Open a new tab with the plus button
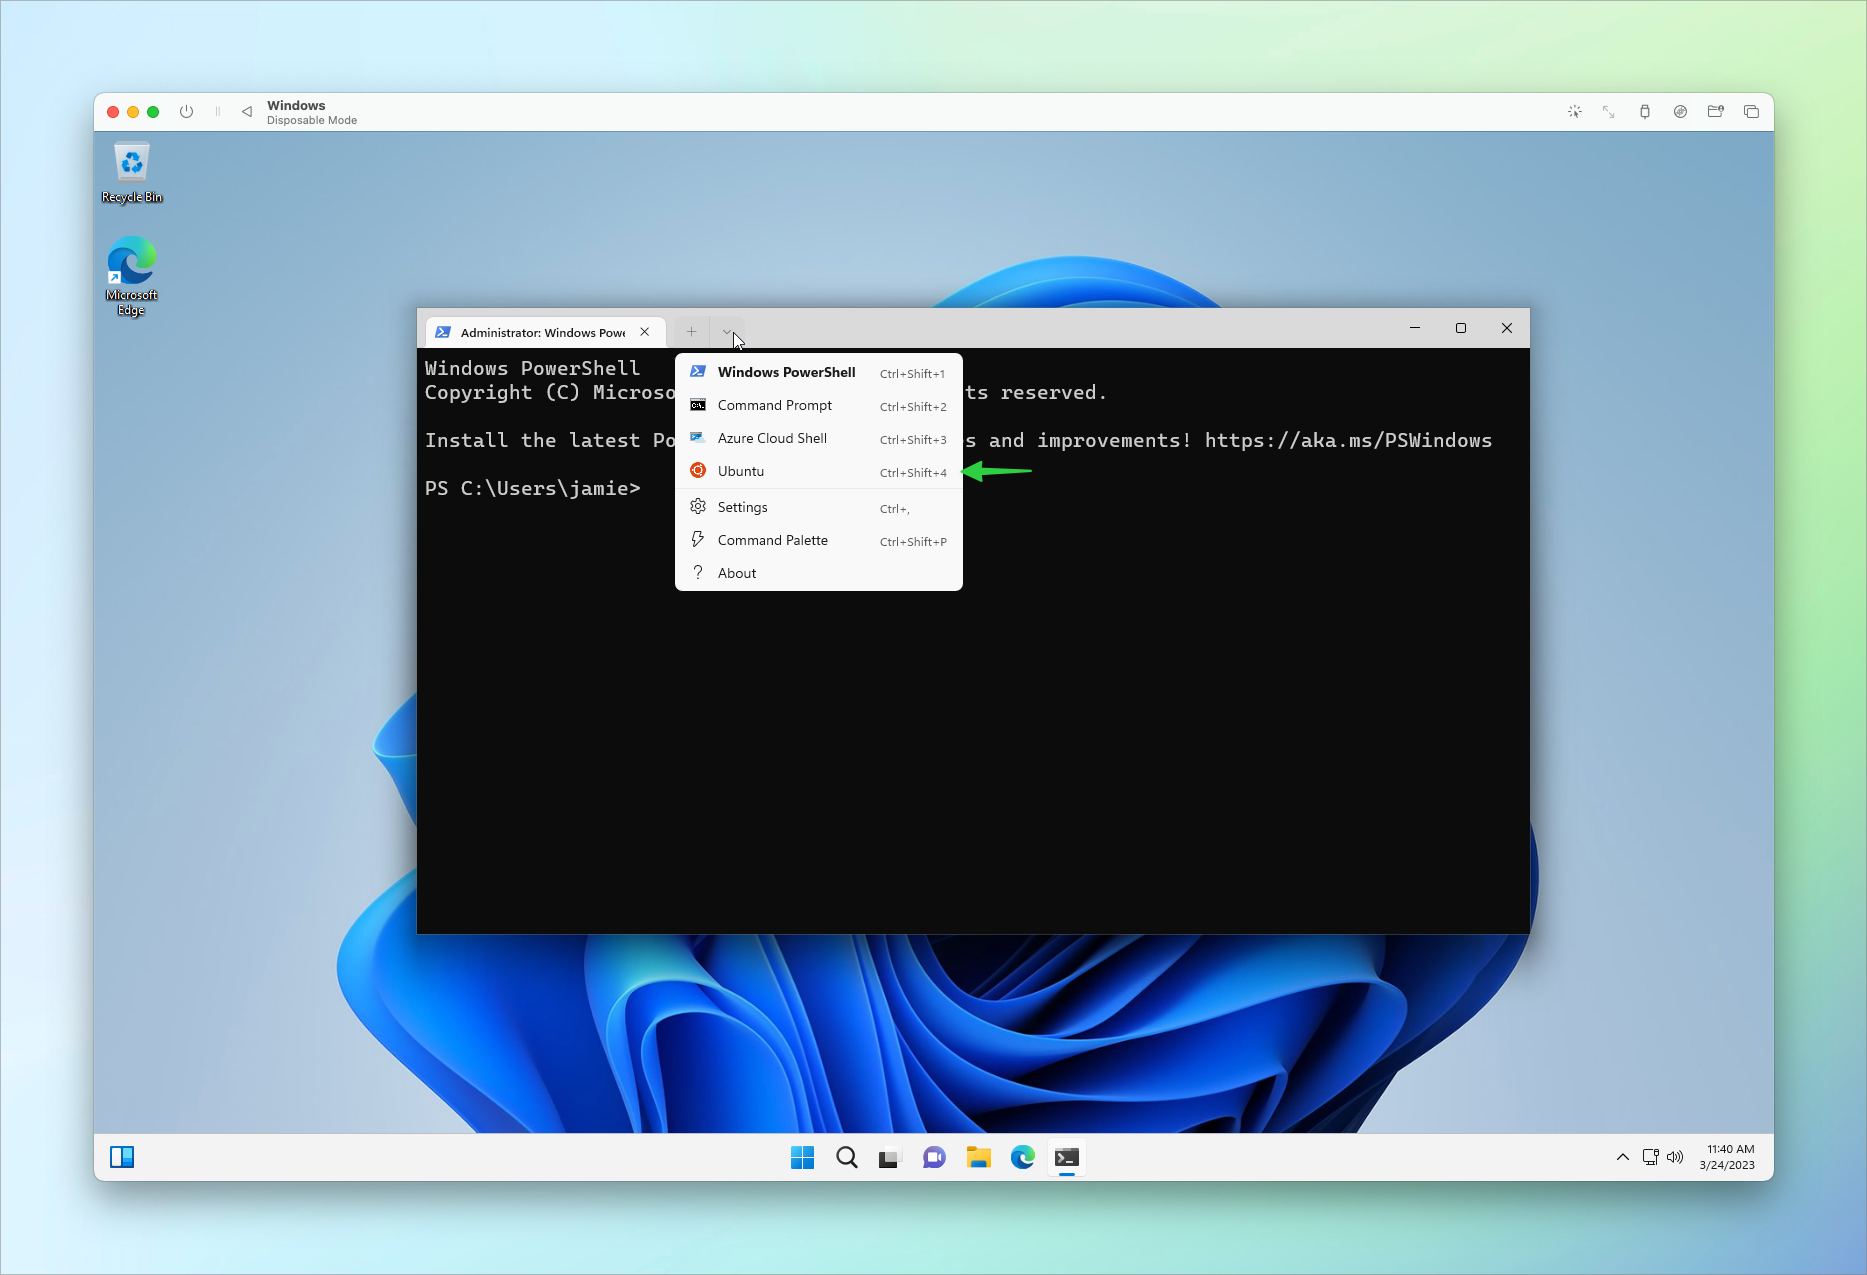This screenshot has height=1275, width=1867. point(690,331)
